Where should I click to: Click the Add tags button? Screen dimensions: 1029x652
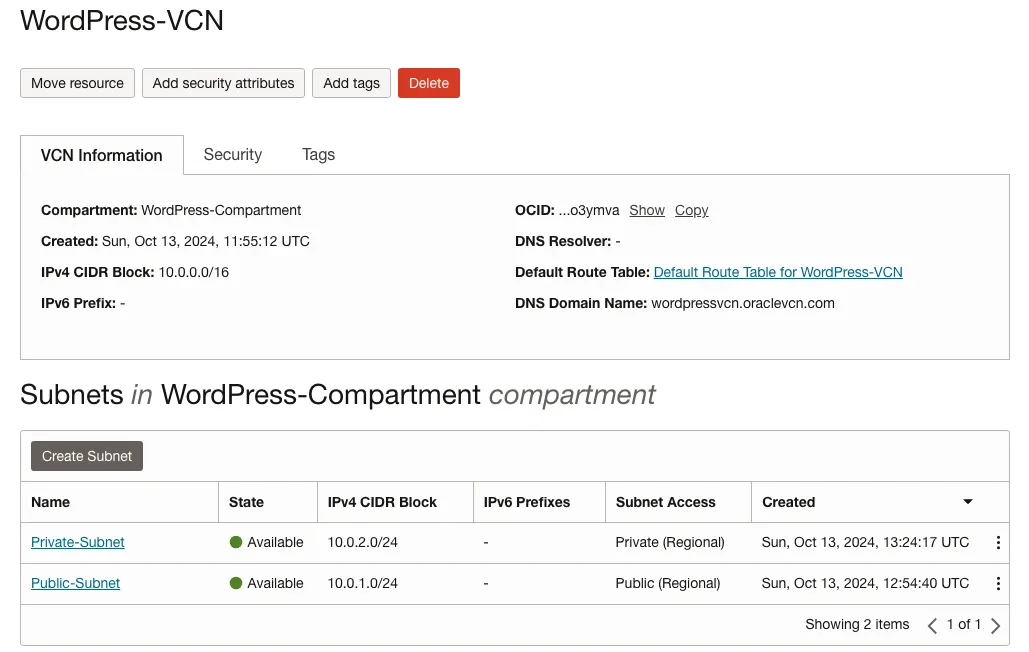(351, 83)
